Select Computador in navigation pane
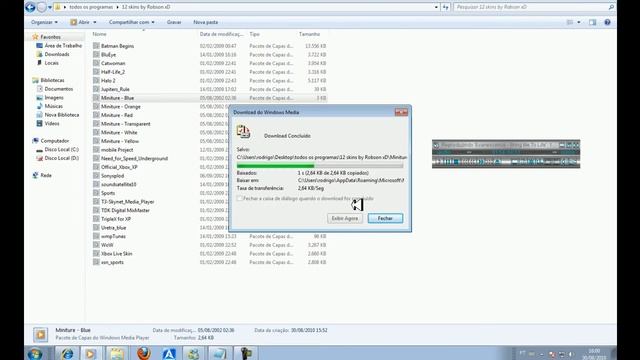This screenshot has height=360, width=640. 54,140
